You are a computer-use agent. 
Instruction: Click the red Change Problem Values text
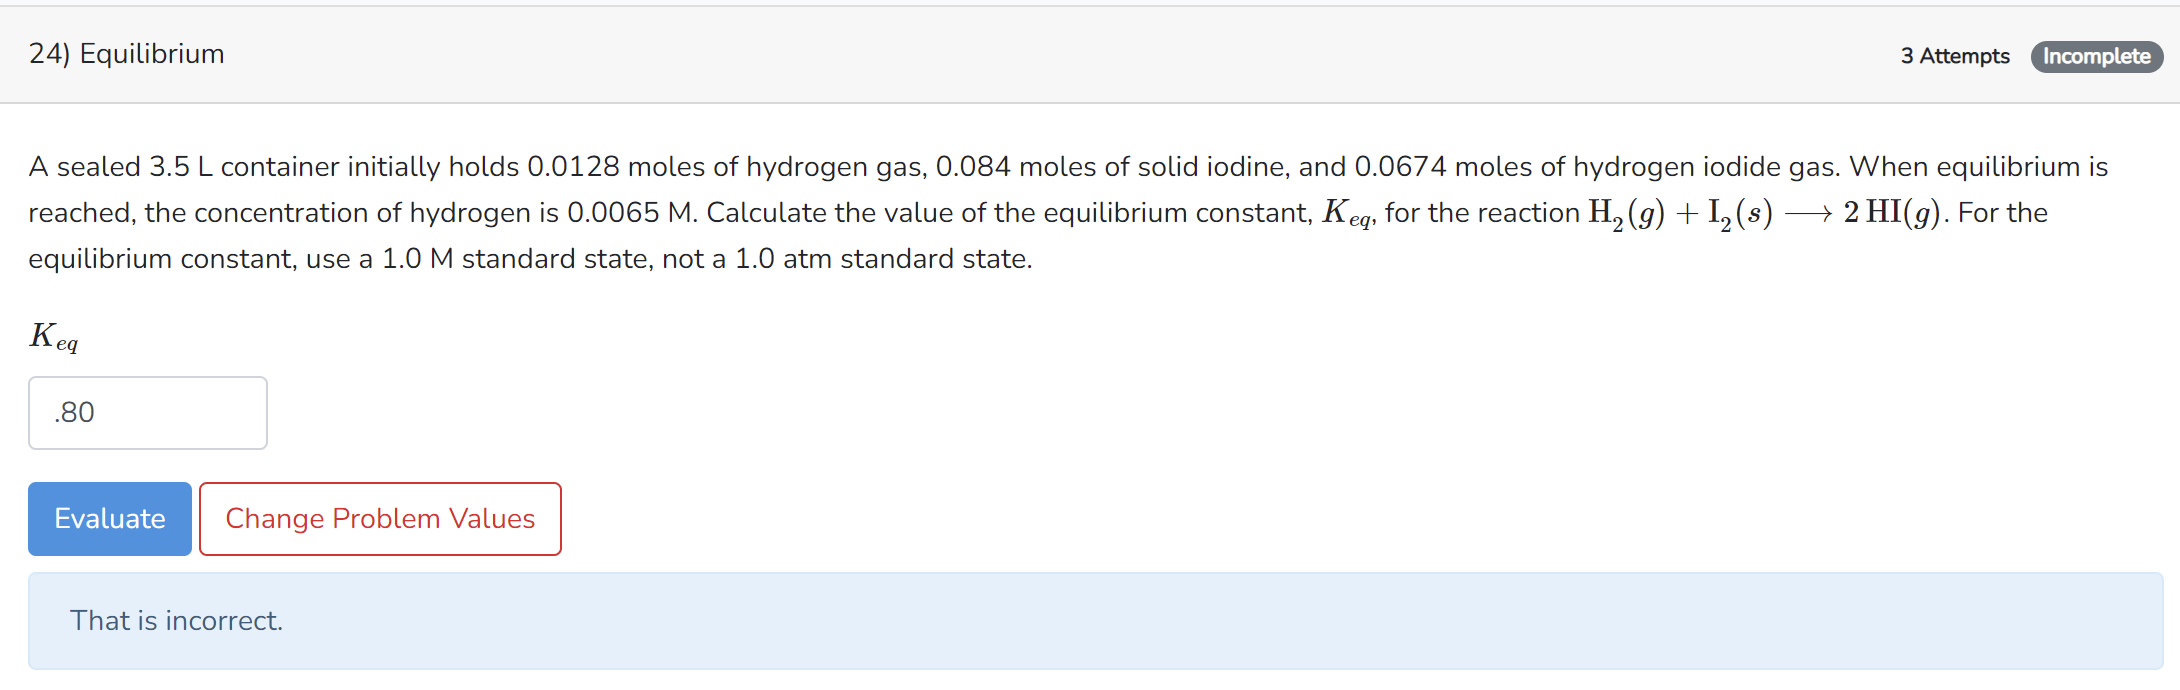pos(380,518)
